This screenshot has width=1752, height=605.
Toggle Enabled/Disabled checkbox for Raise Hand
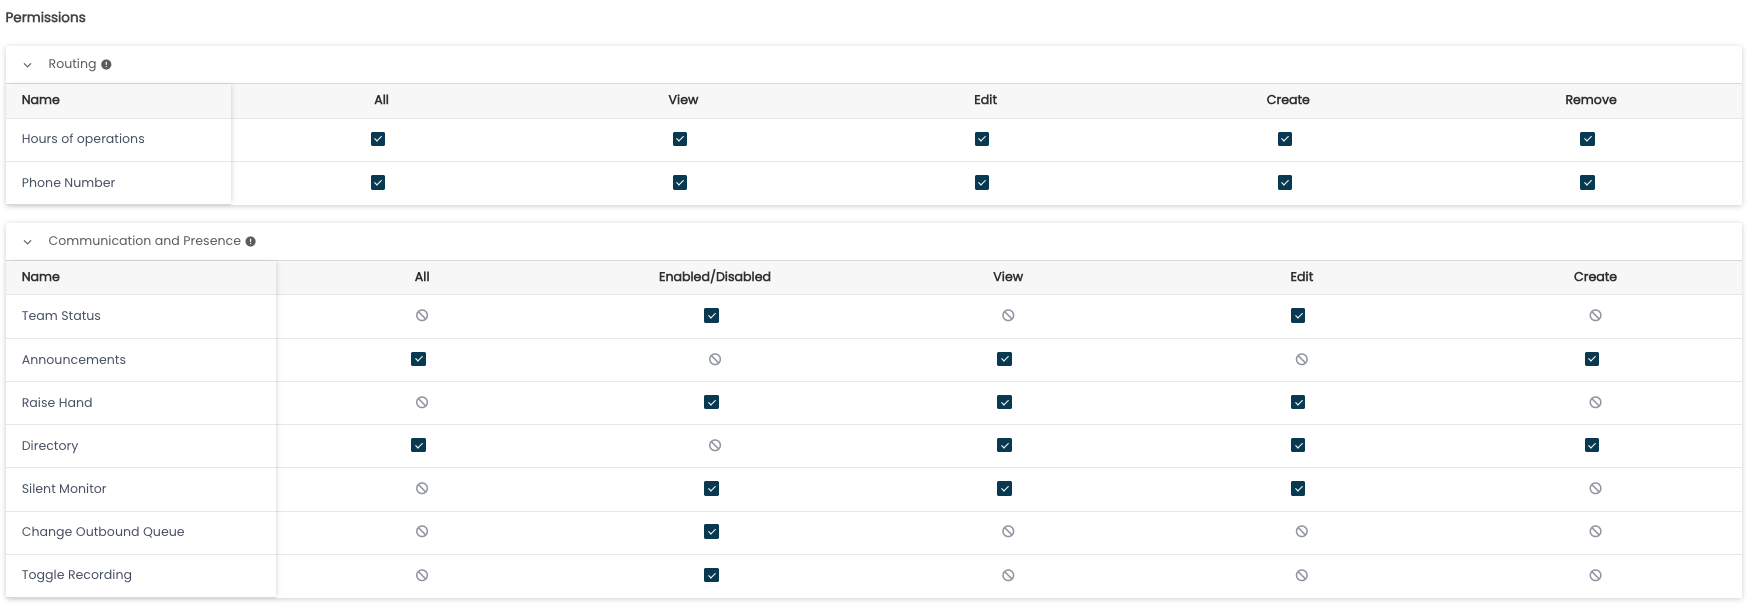click(711, 402)
